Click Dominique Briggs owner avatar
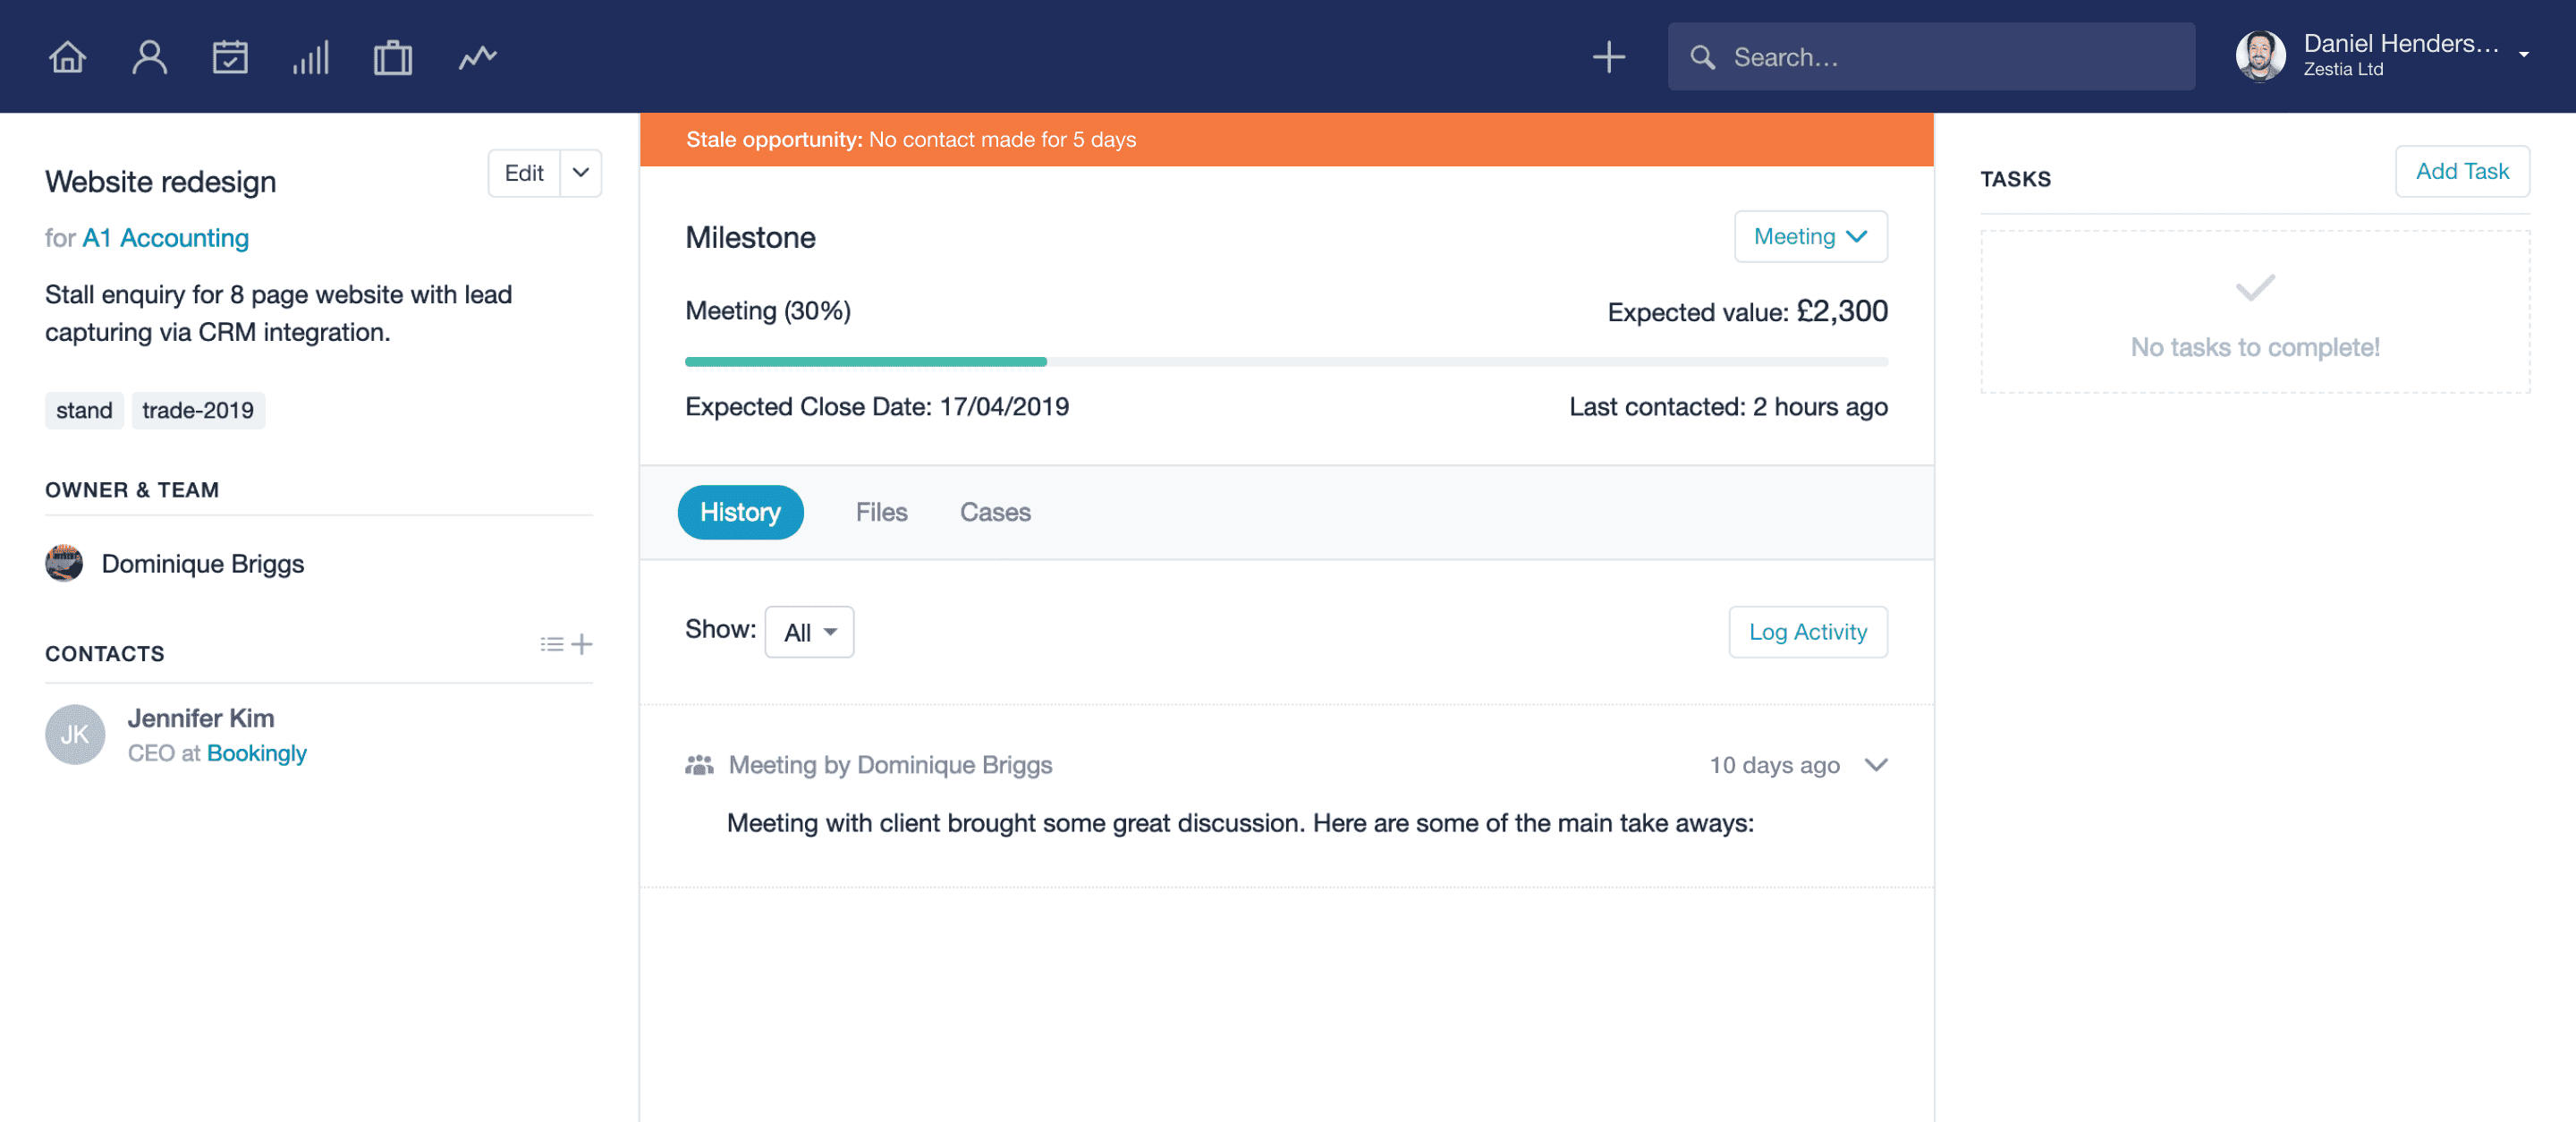The width and height of the screenshot is (2576, 1122). [64, 563]
